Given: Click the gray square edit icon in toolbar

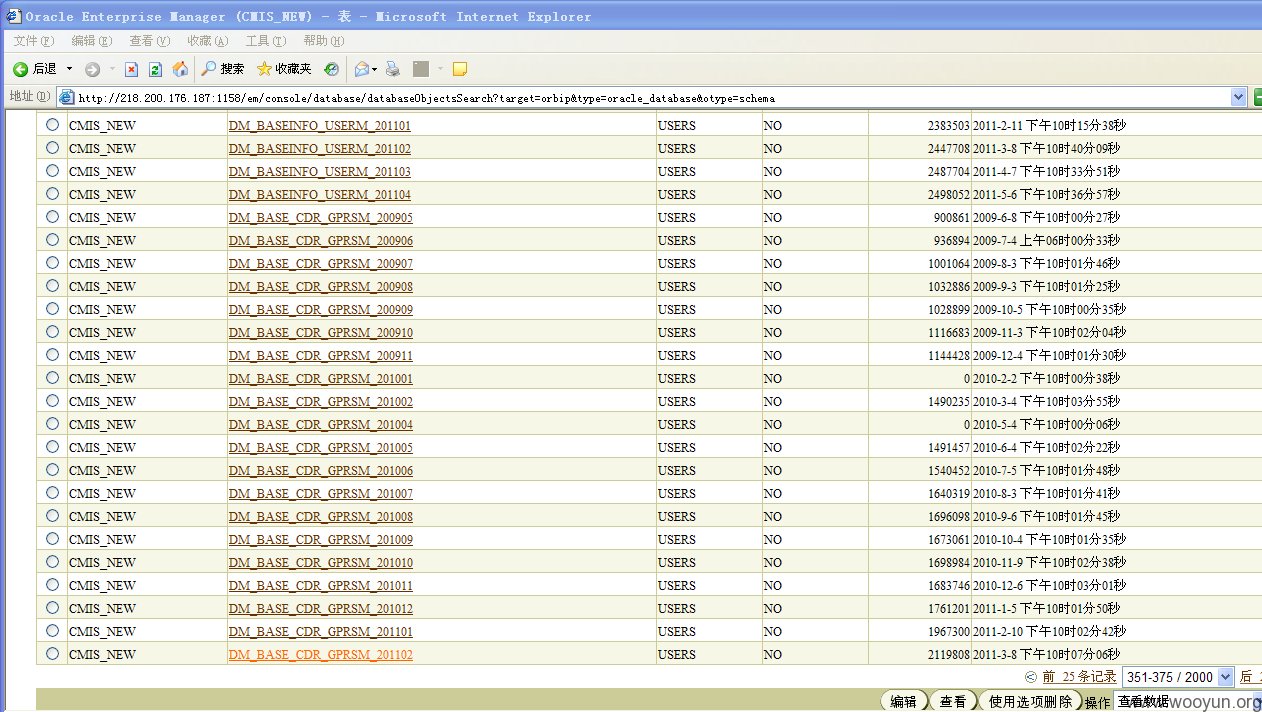Looking at the screenshot, I should [421, 69].
